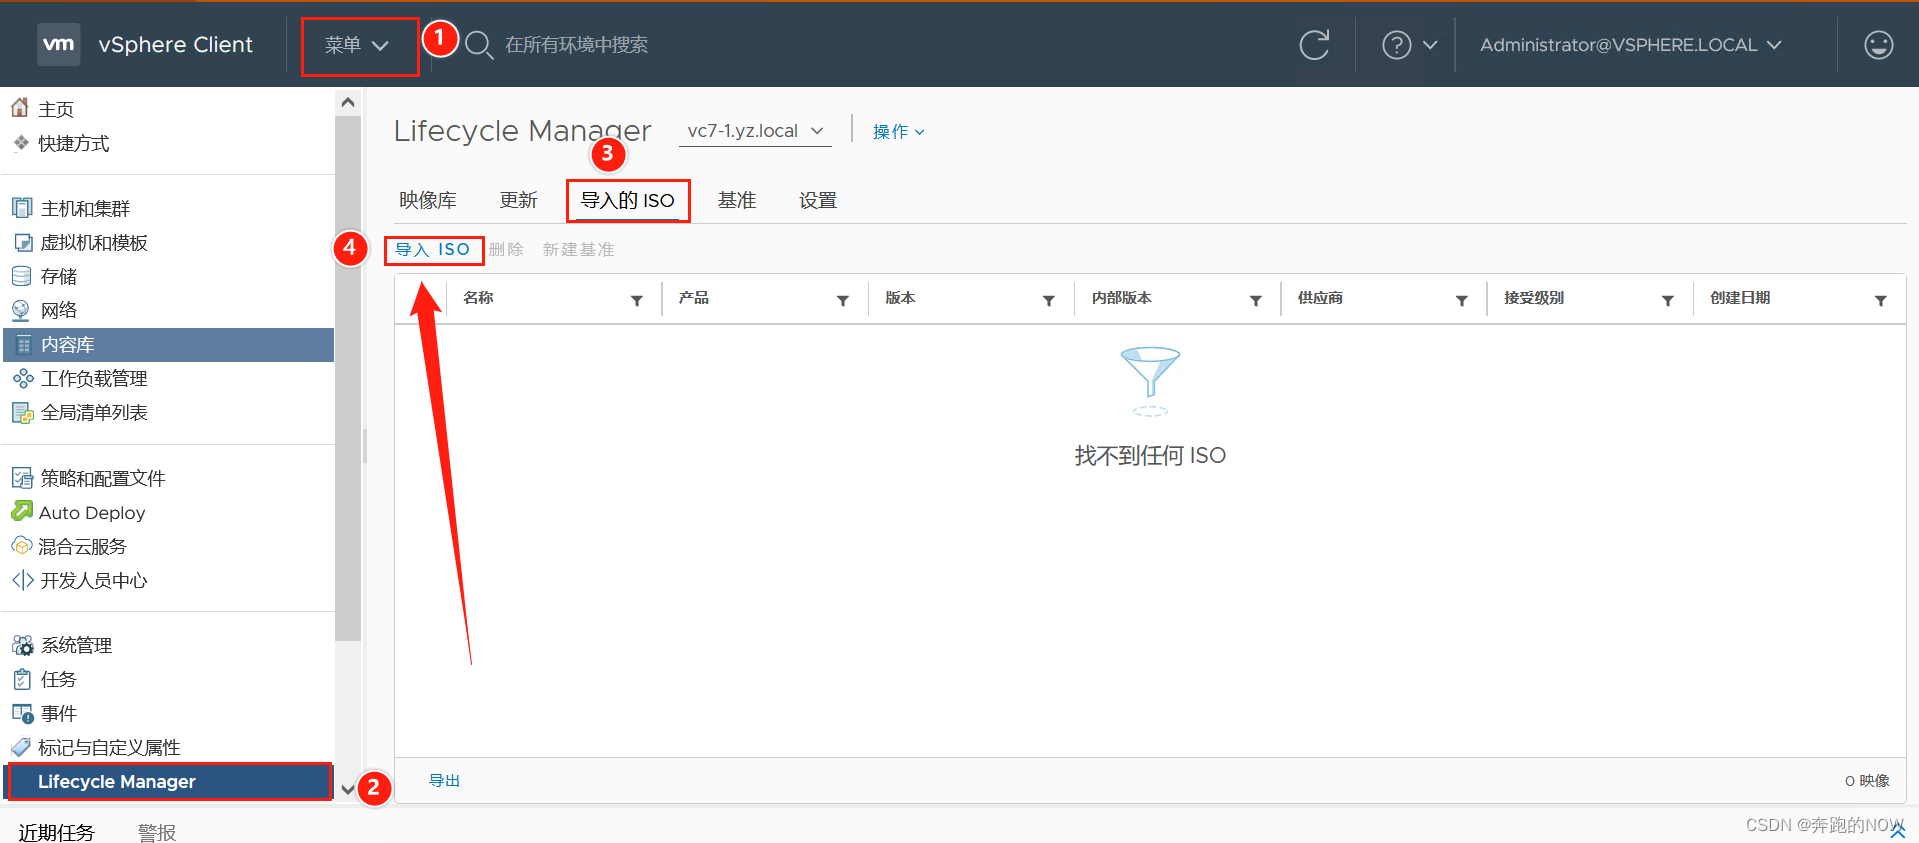
Task: Filter the 产品 column
Action: (x=843, y=300)
